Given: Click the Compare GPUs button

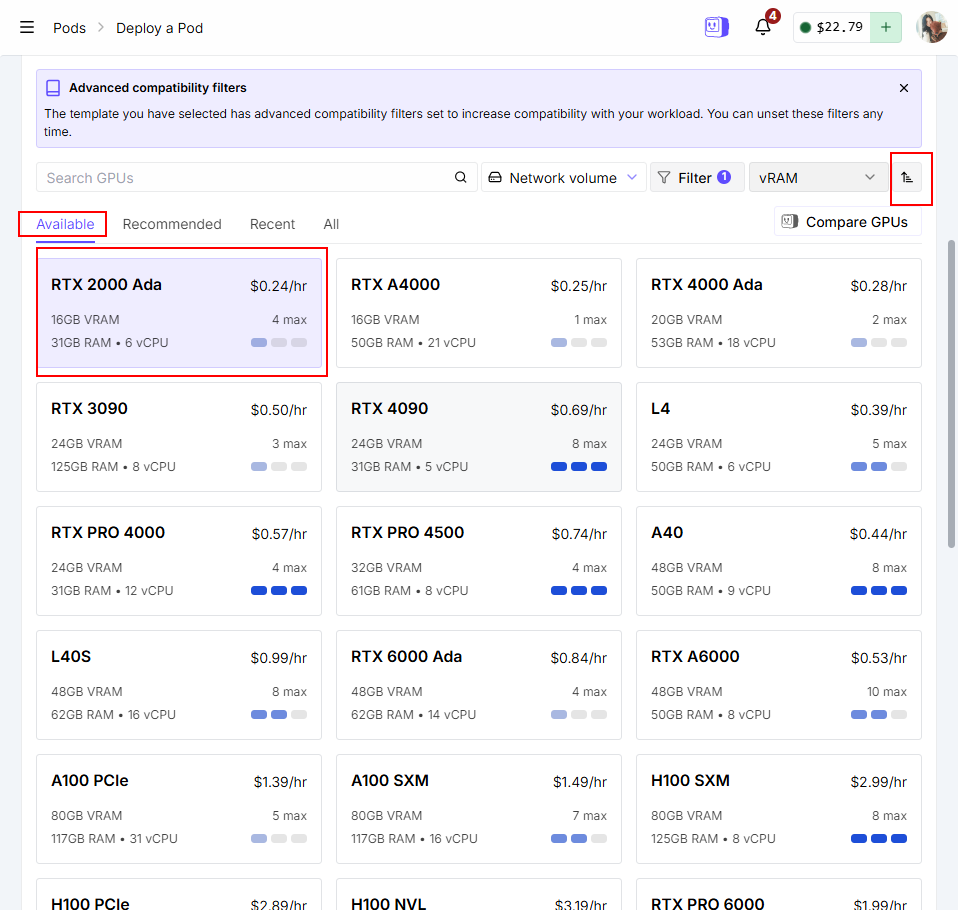Looking at the screenshot, I should point(847,222).
